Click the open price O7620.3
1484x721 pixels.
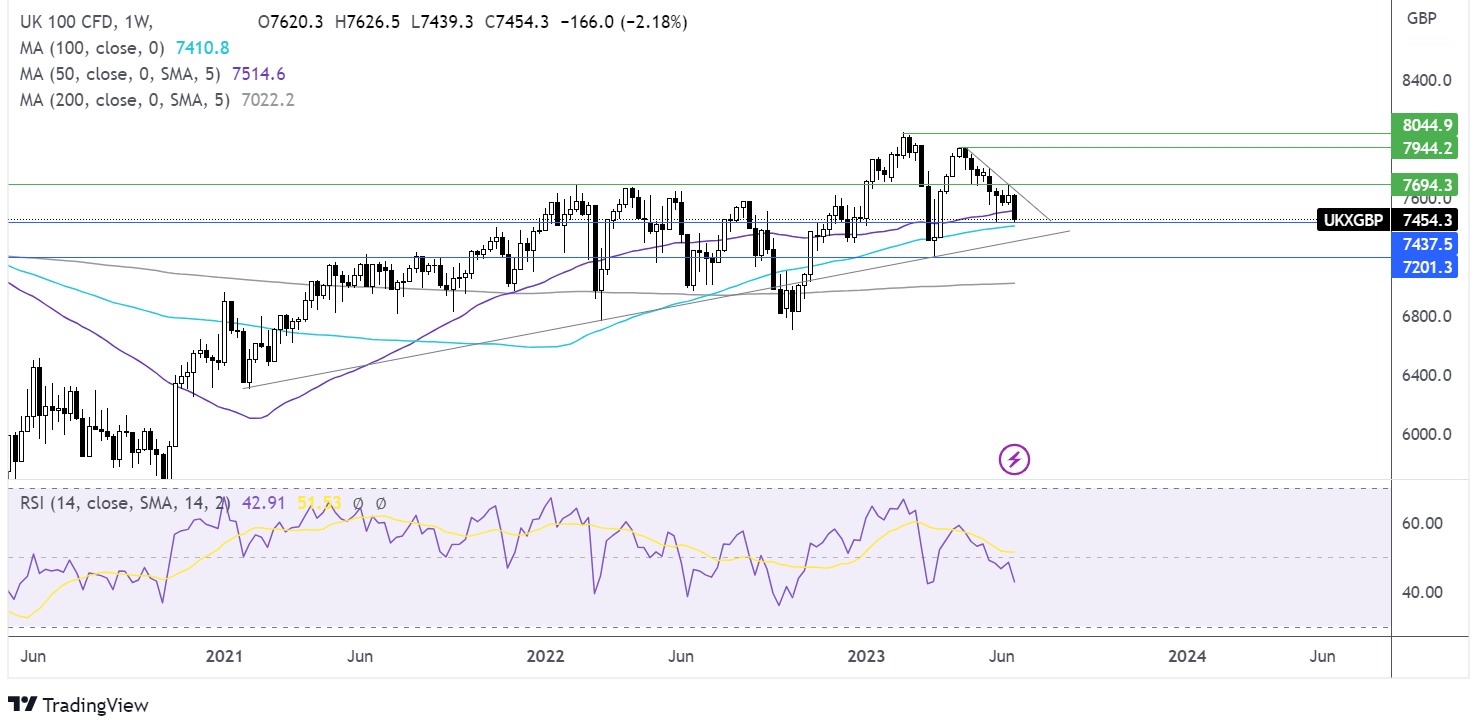tap(290, 22)
